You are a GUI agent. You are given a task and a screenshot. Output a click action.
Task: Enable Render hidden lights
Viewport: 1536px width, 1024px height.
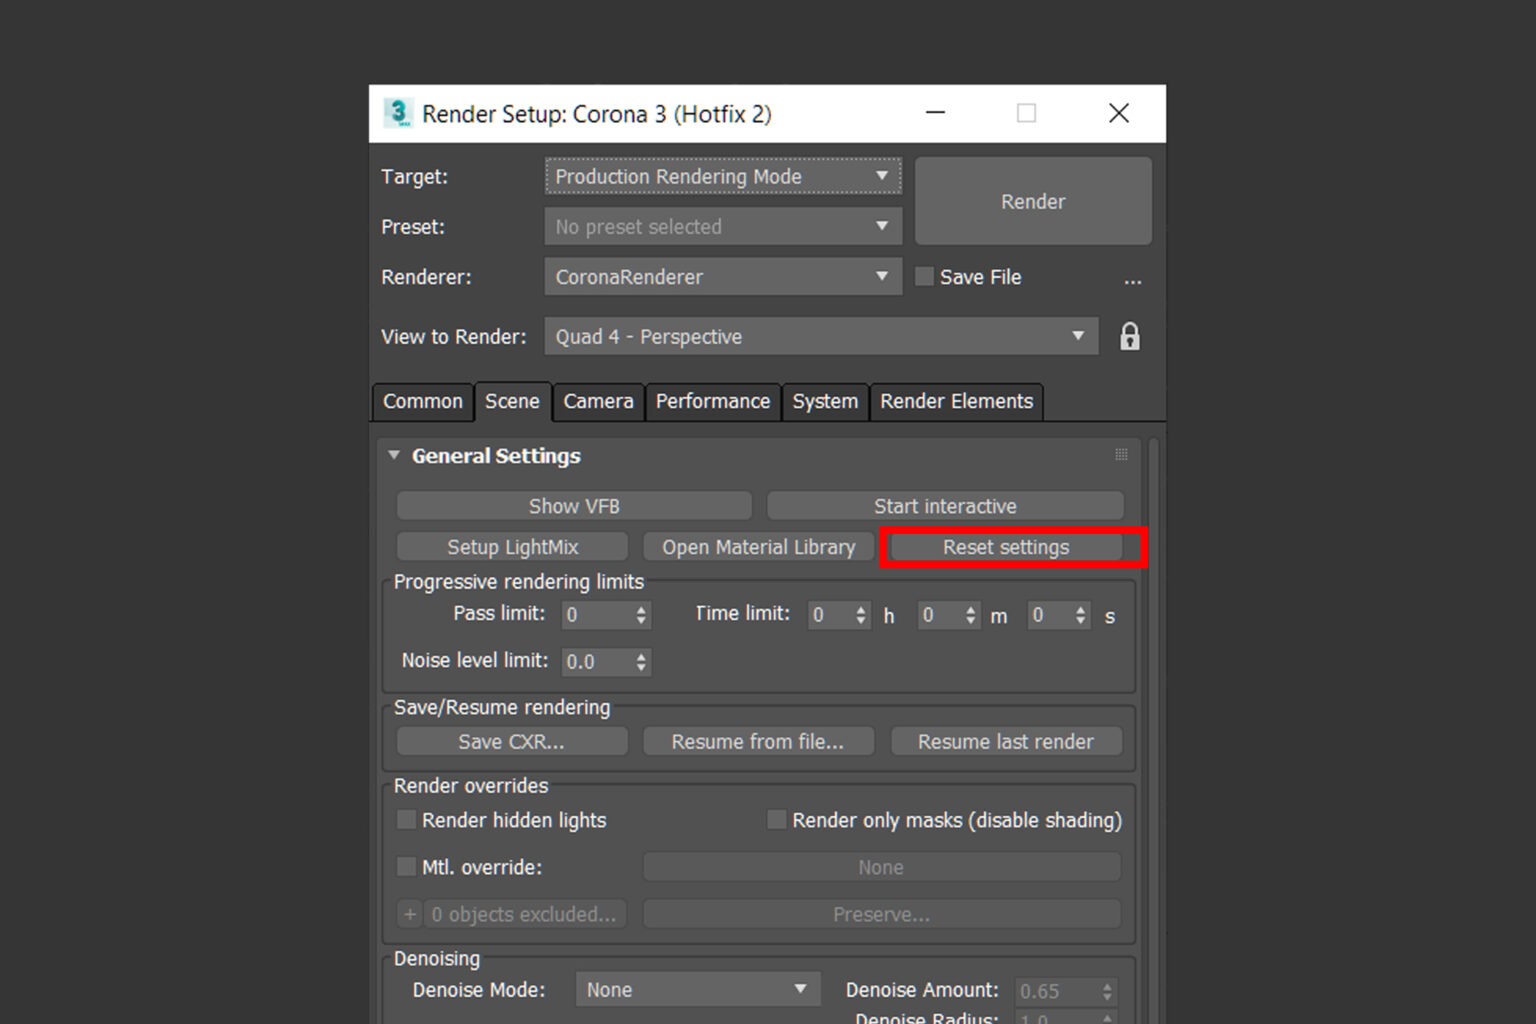coord(406,819)
